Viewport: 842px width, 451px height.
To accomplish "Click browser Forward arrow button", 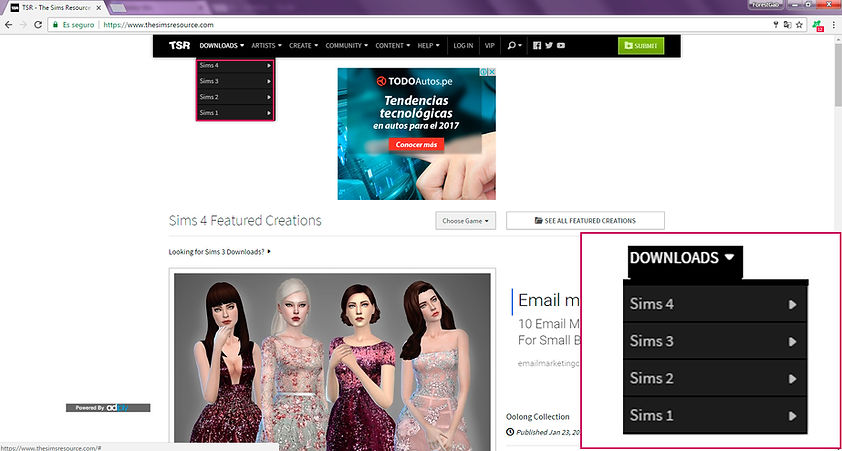I will coord(23,25).
